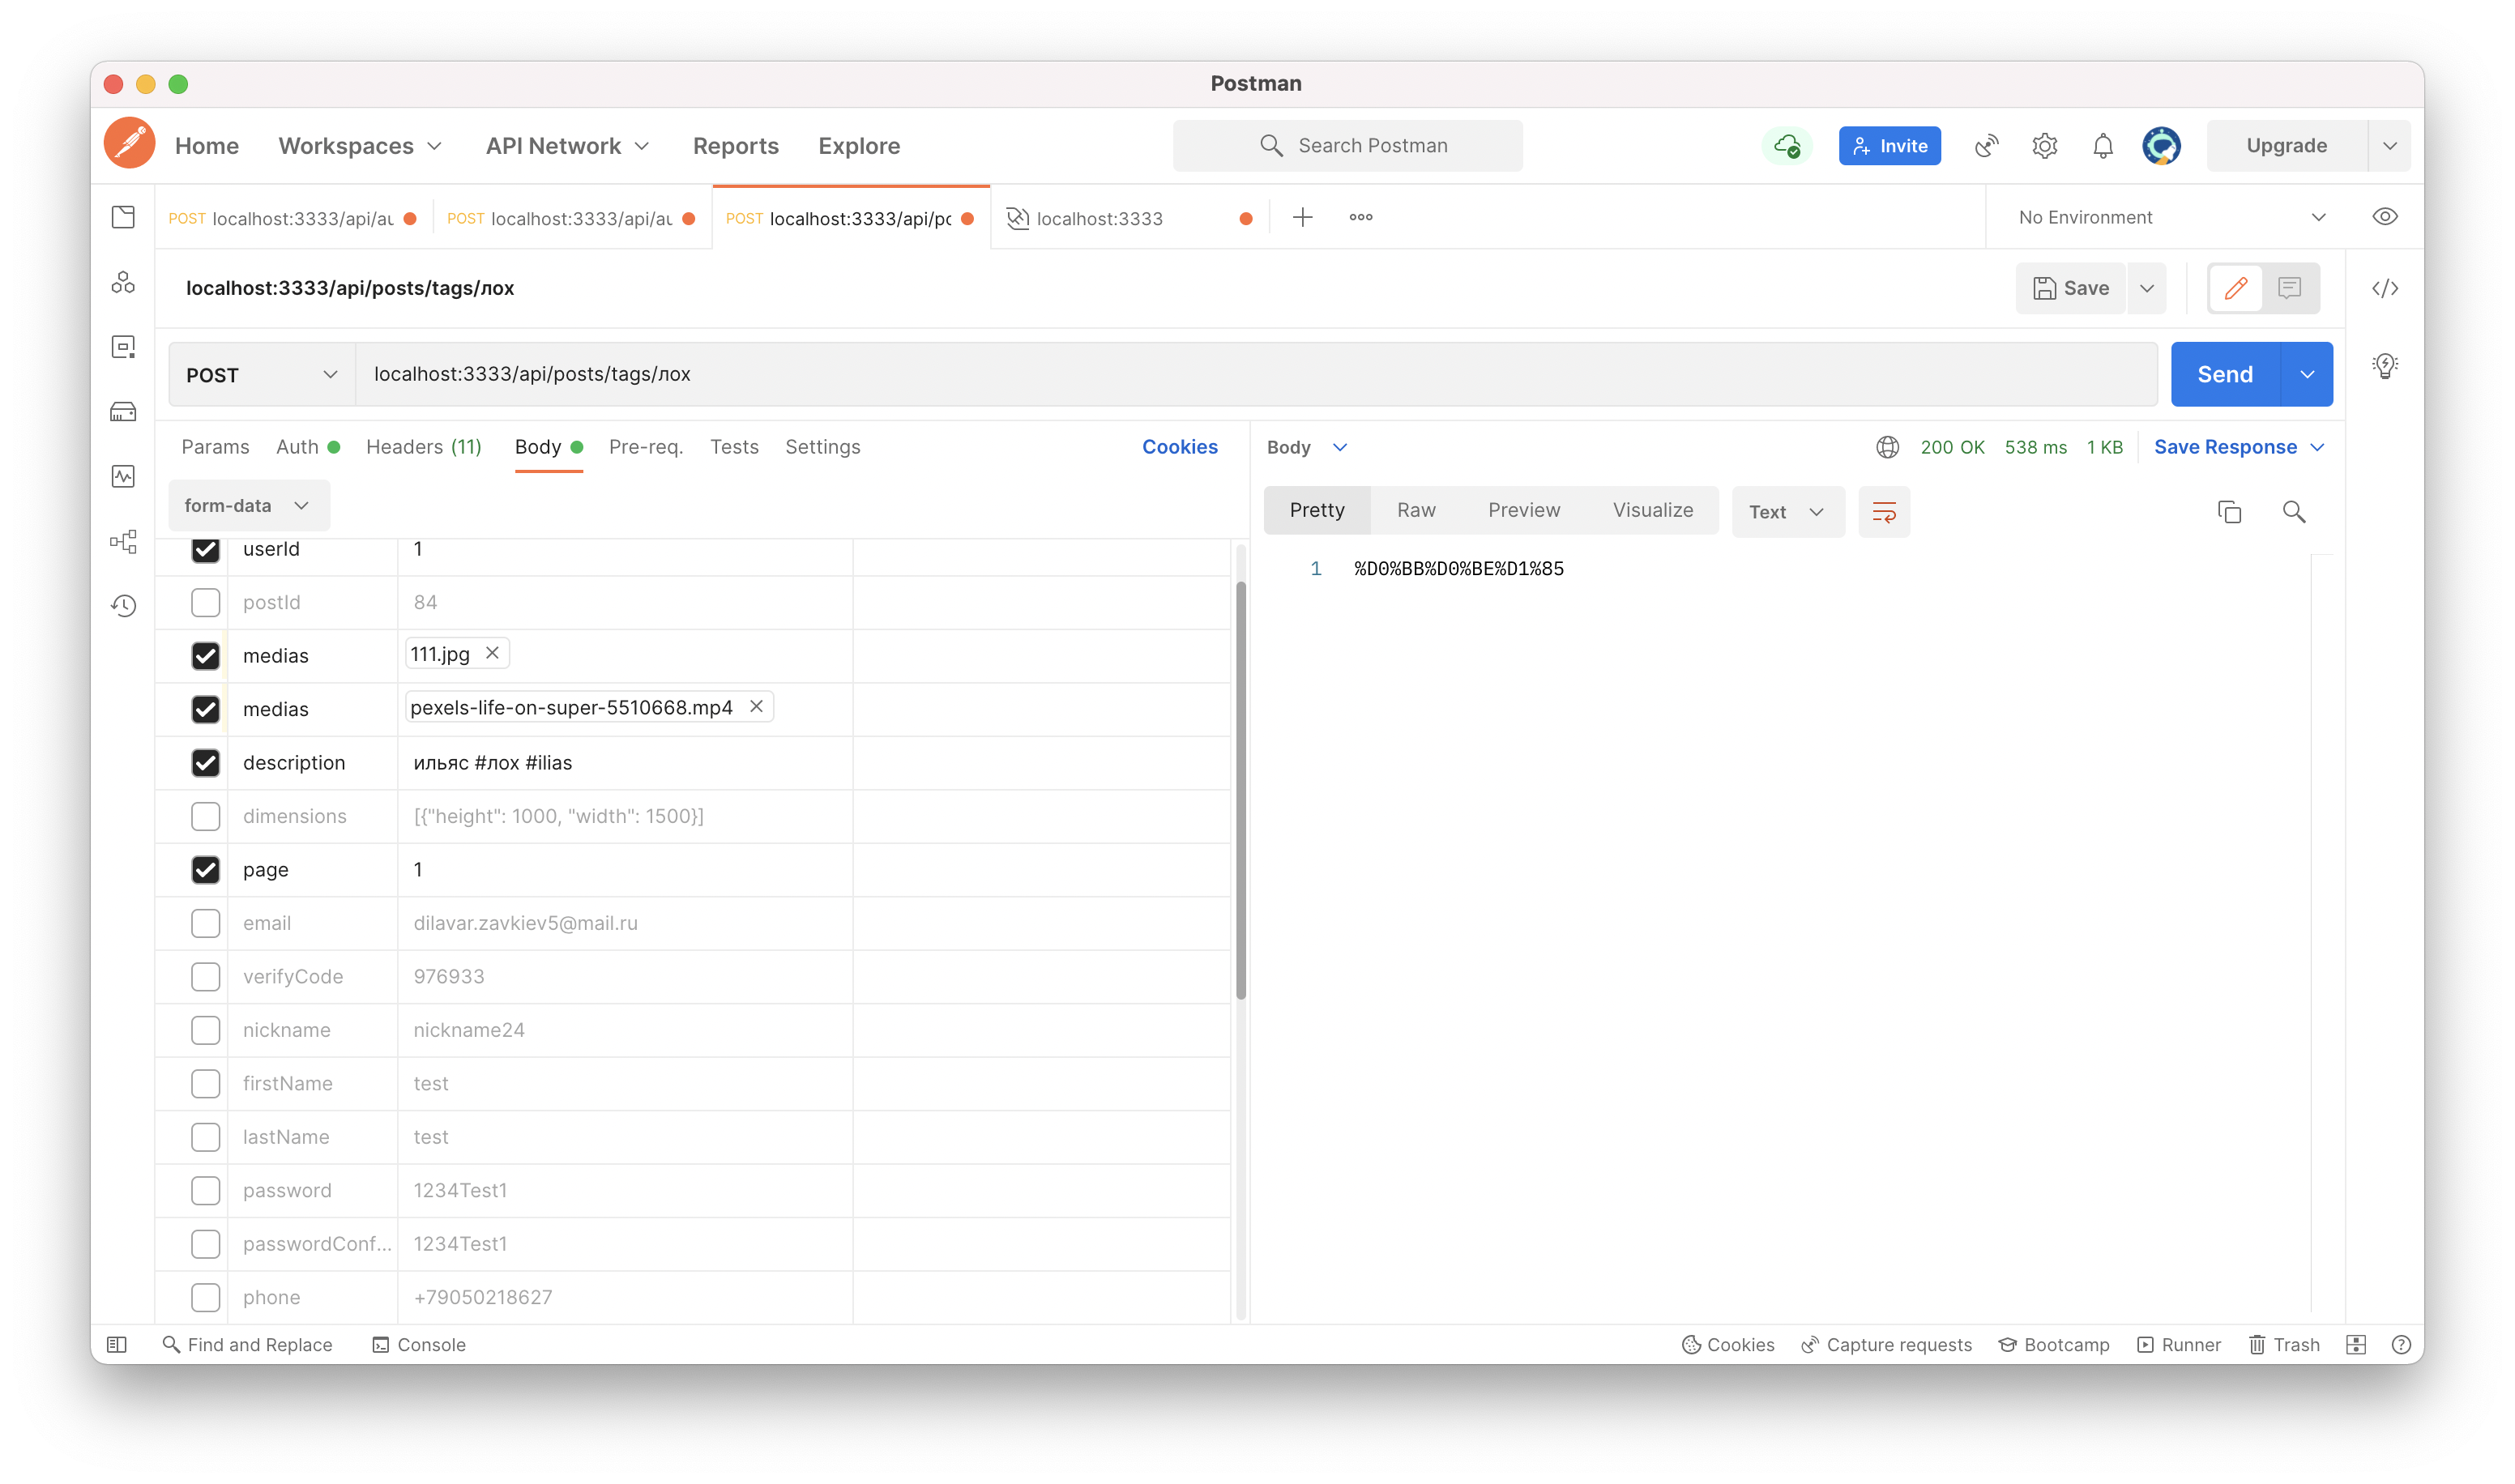Click the Cookies link
This screenshot has height=1484, width=2515.
(x=1179, y=447)
